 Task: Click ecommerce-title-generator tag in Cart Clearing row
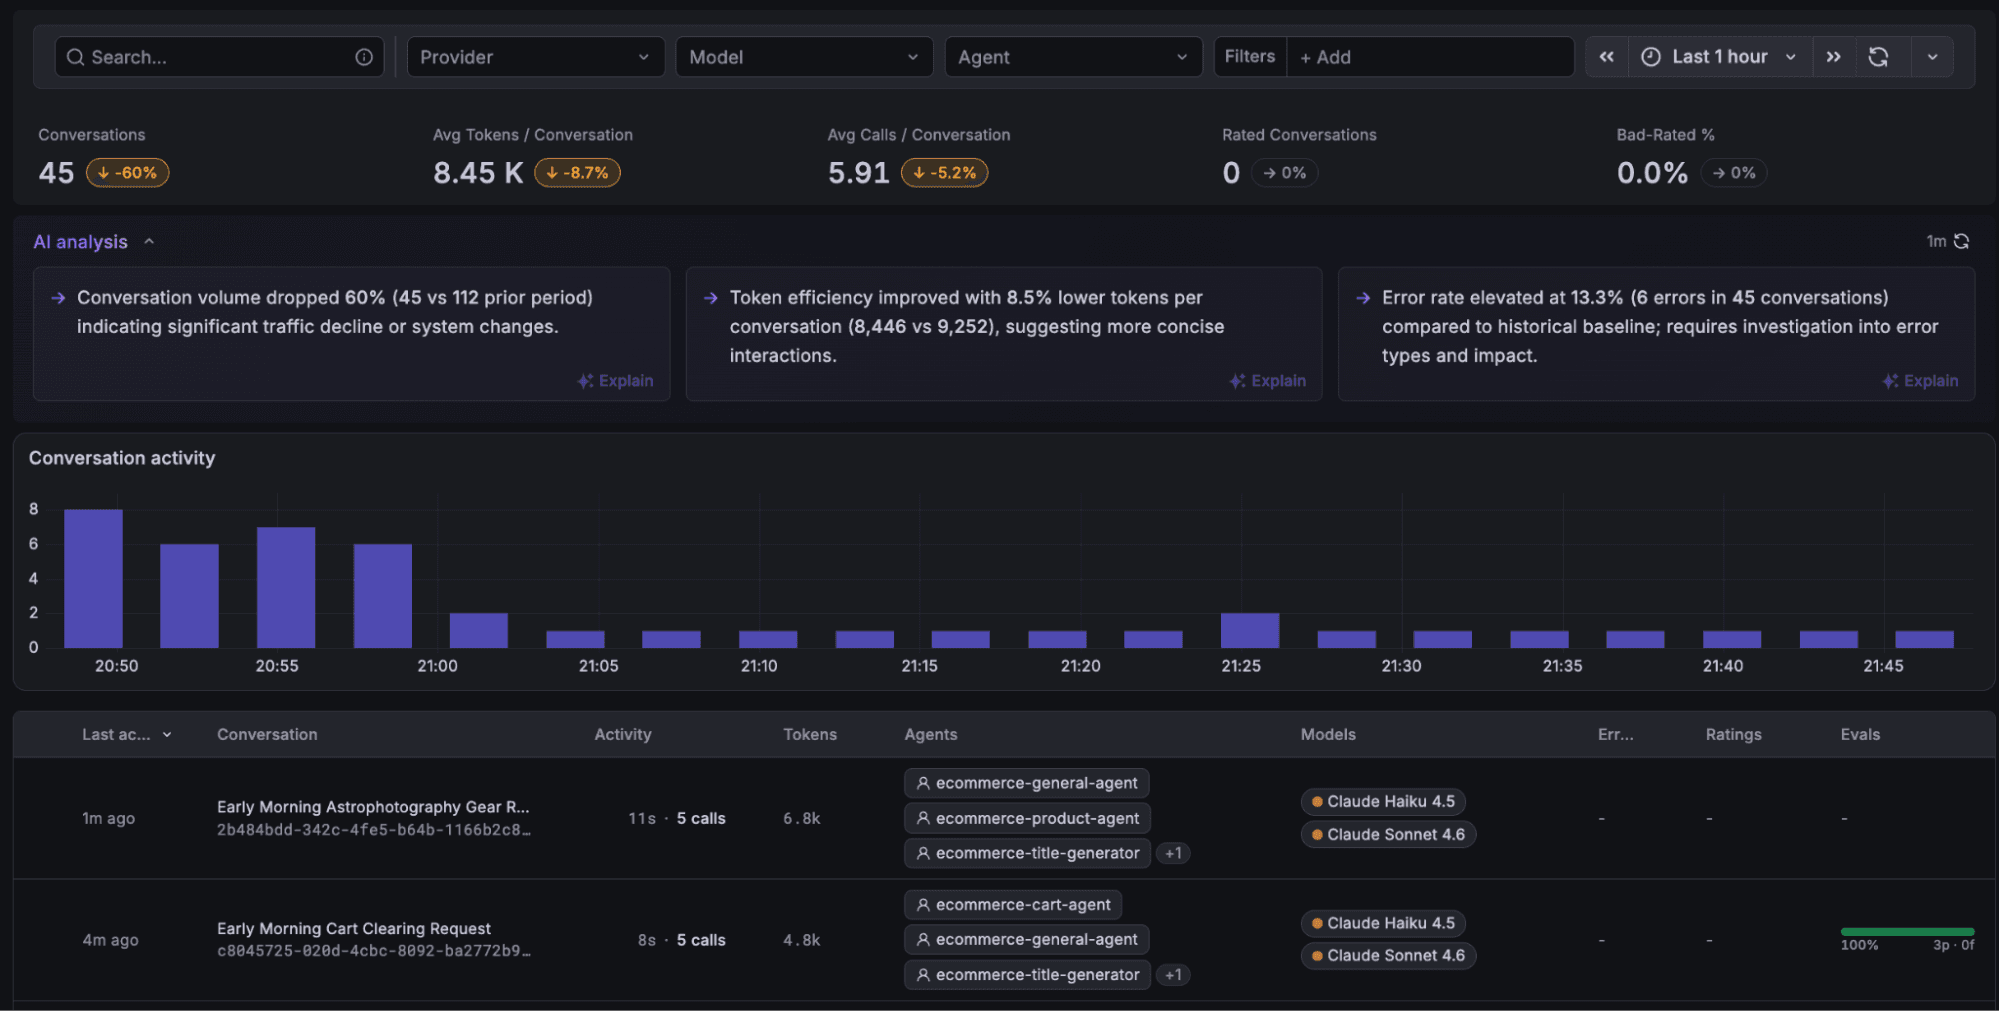point(1028,974)
